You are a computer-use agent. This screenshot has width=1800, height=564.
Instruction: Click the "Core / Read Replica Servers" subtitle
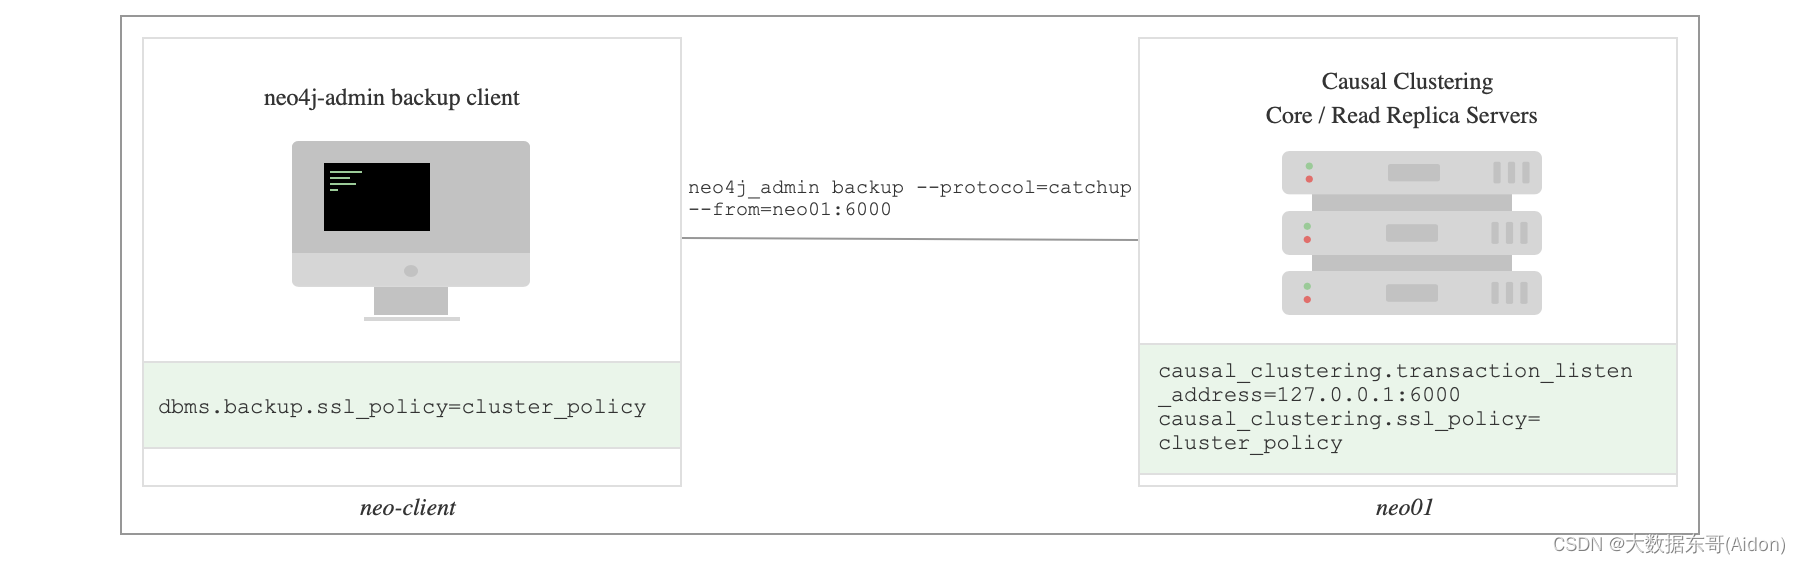[1401, 116]
